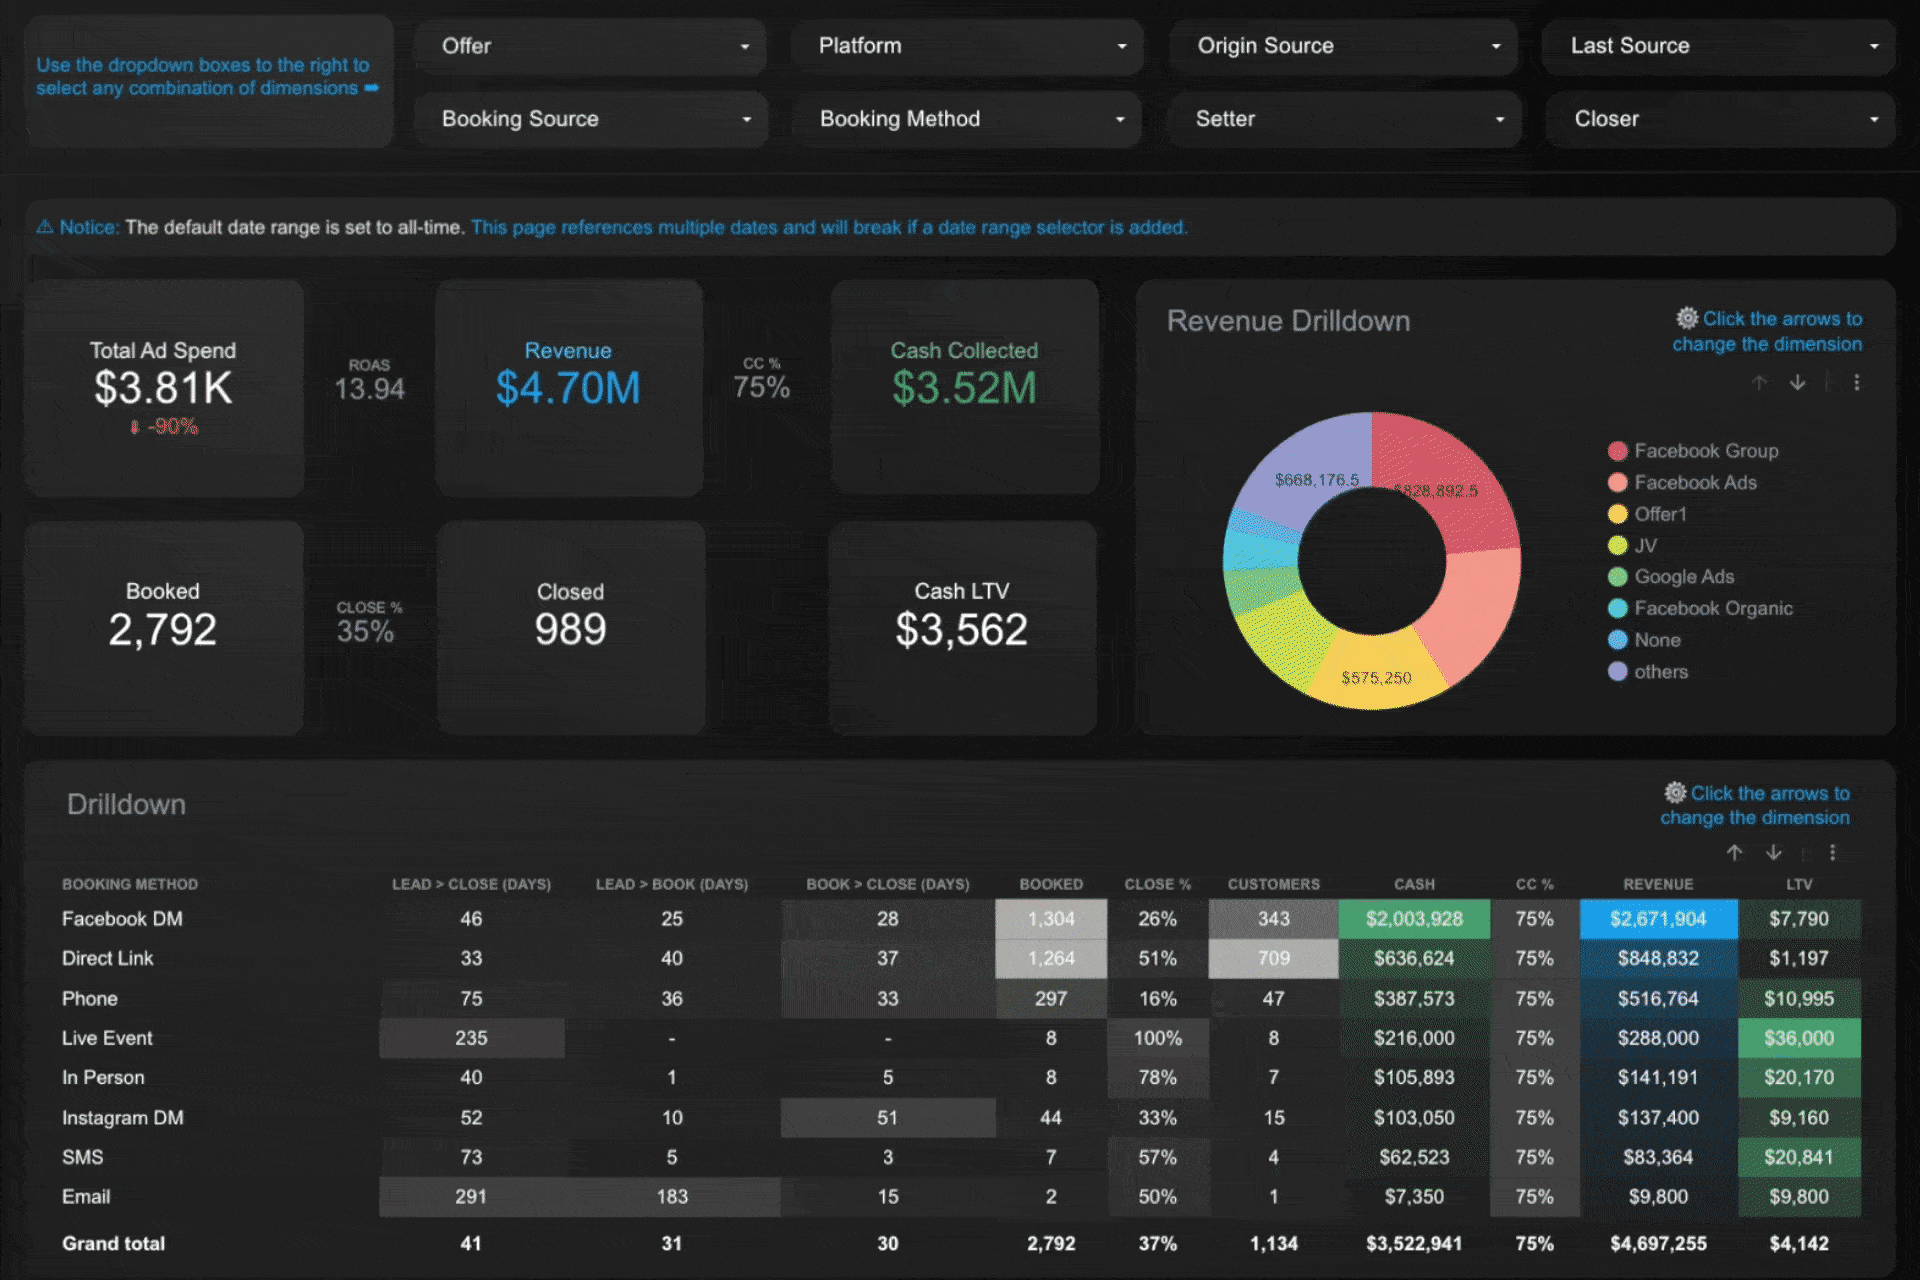This screenshot has width=1920, height=1280.
Task: Click the blue date range notice text
Action: coord(828,228)
